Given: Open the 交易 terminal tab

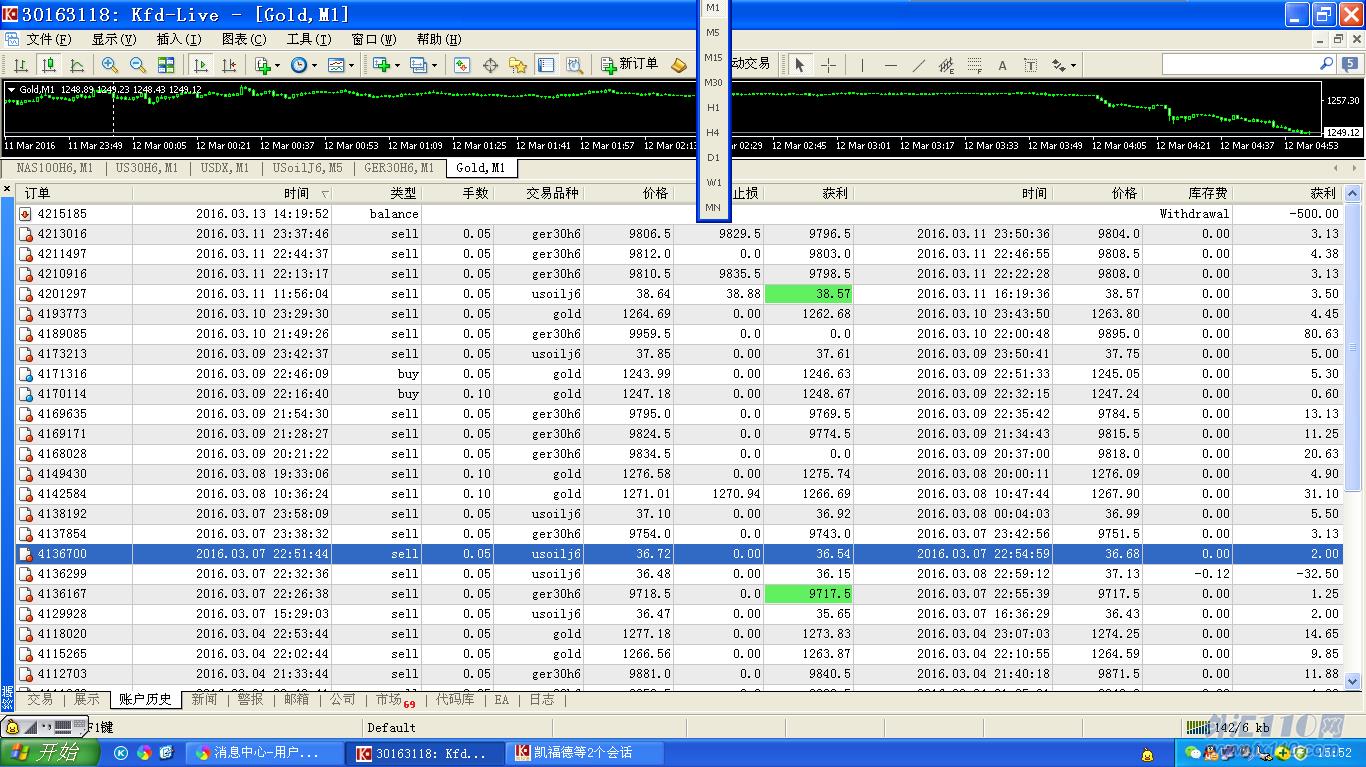Looking at the screenshot, I should pyautogui.click(x=40, y=699).
